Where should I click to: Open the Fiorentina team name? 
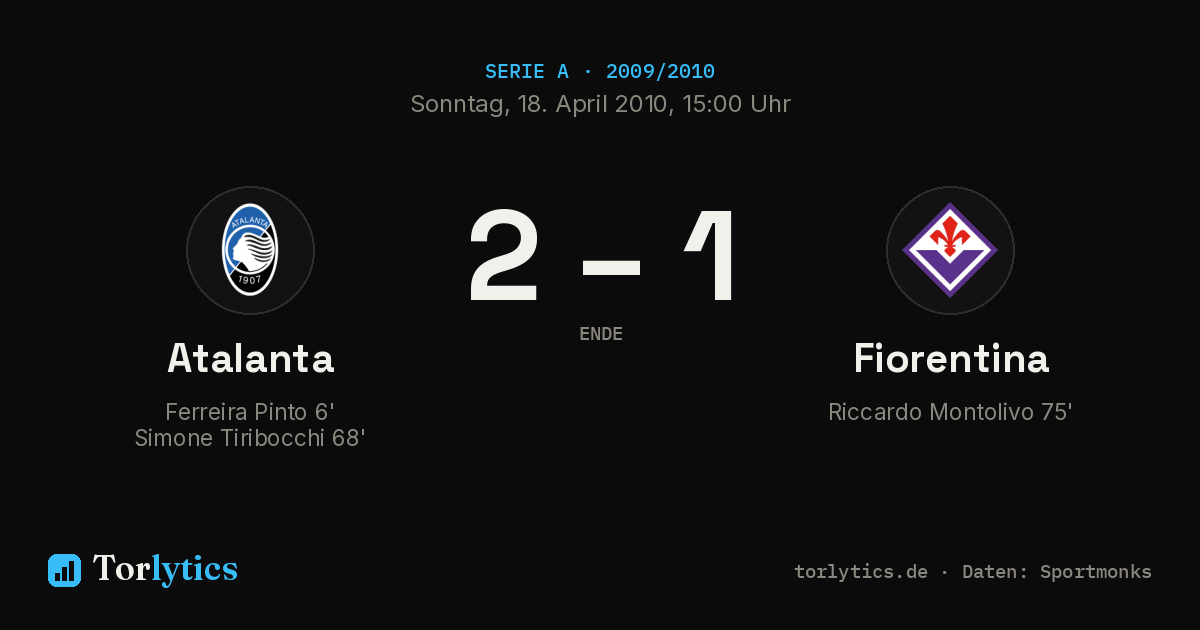[950, 358]
